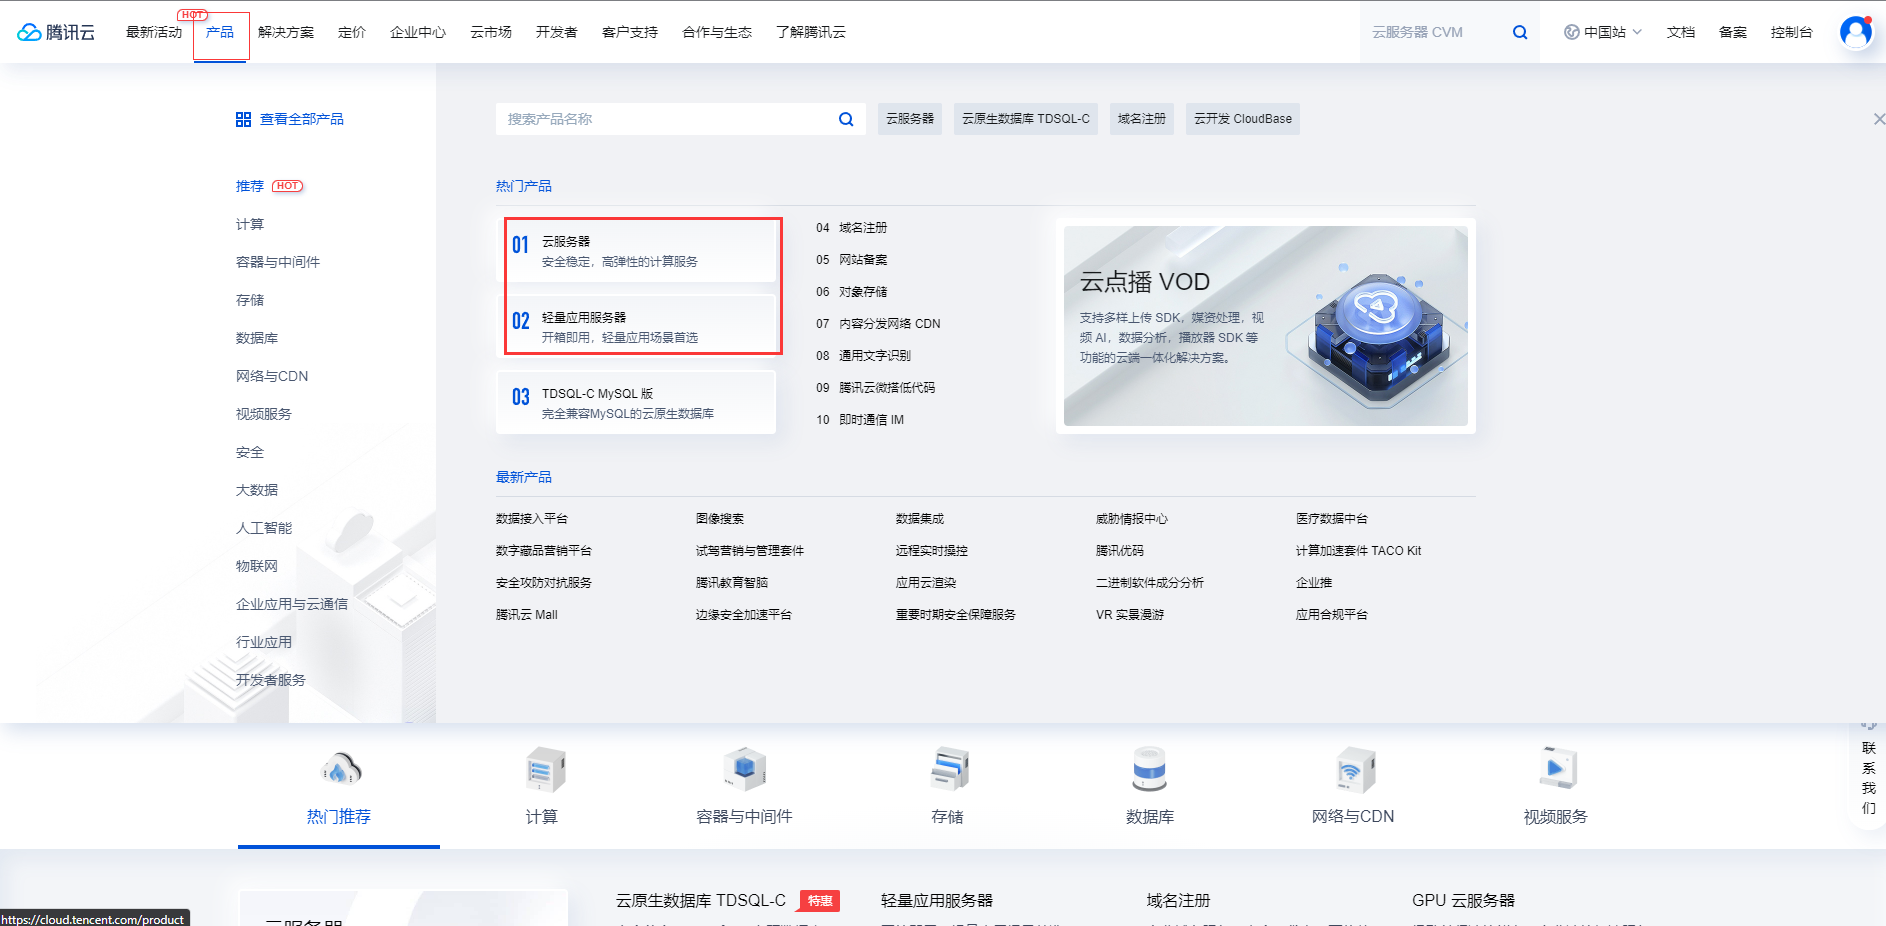Select 计算 category in sidebar

[250, 224]
